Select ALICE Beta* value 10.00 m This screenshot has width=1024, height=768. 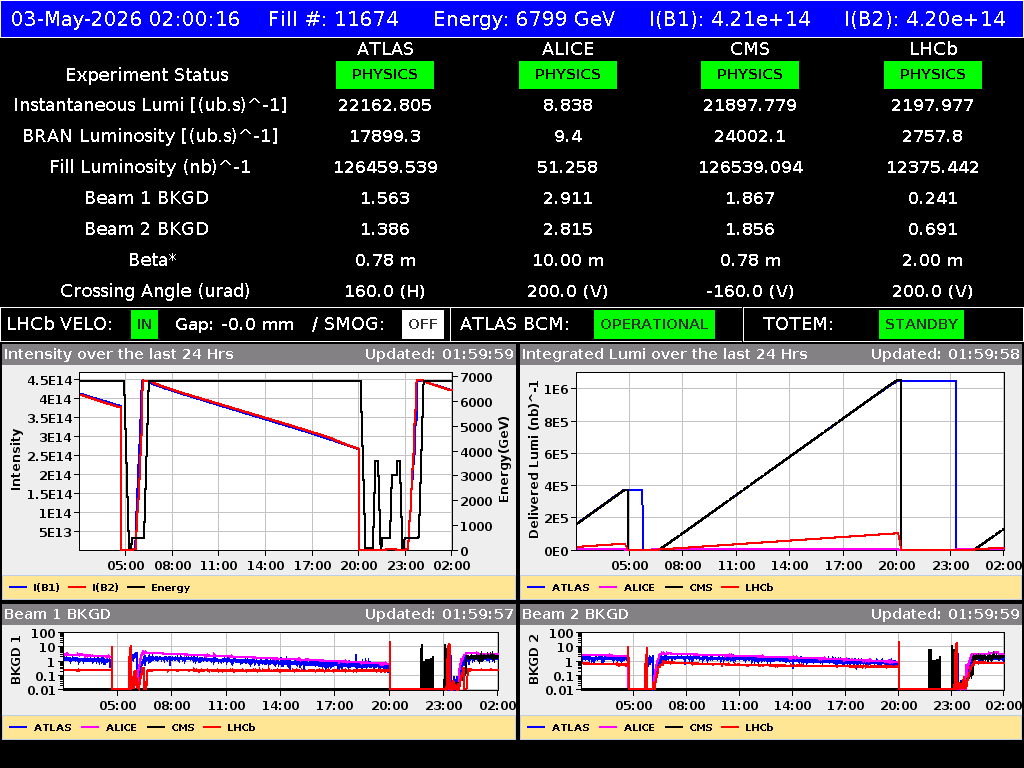(x=568, y=260)
